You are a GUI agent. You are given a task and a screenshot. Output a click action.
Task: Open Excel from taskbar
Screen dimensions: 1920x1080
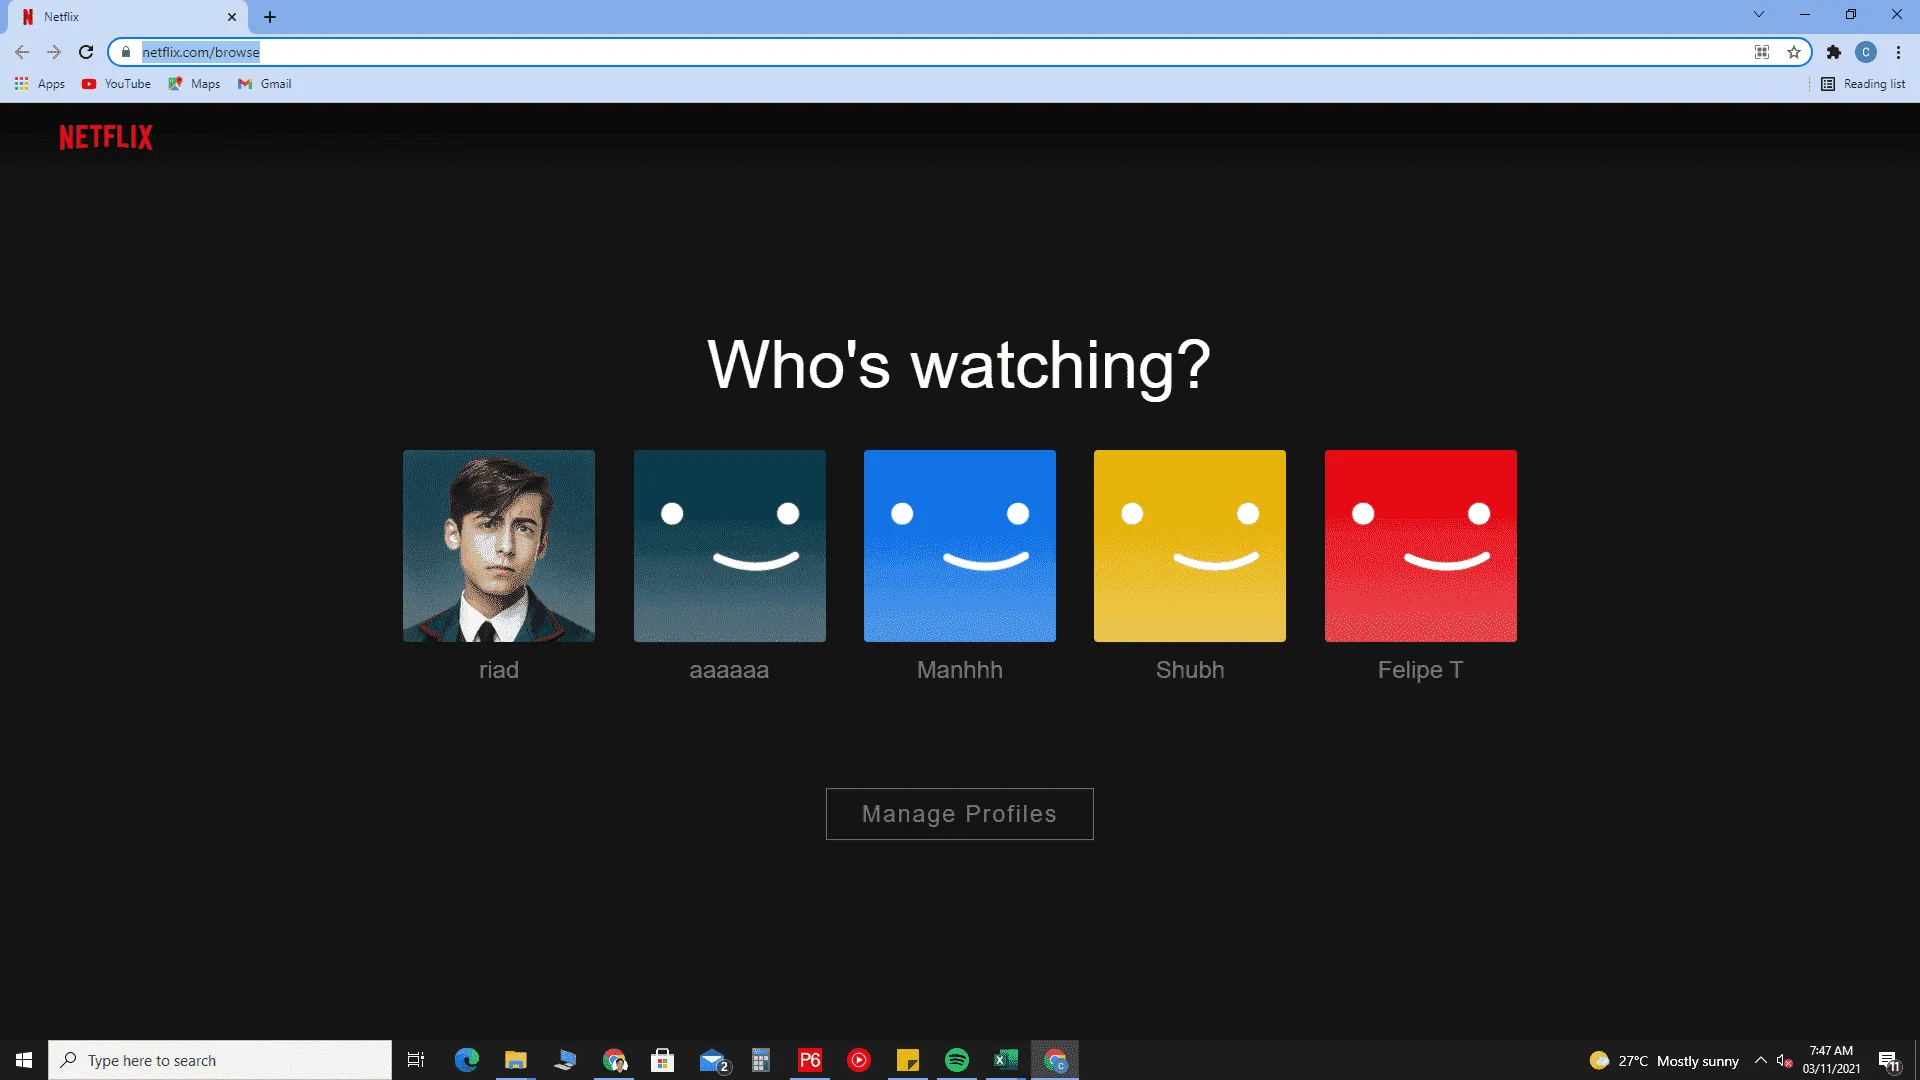(1006, 1060)
